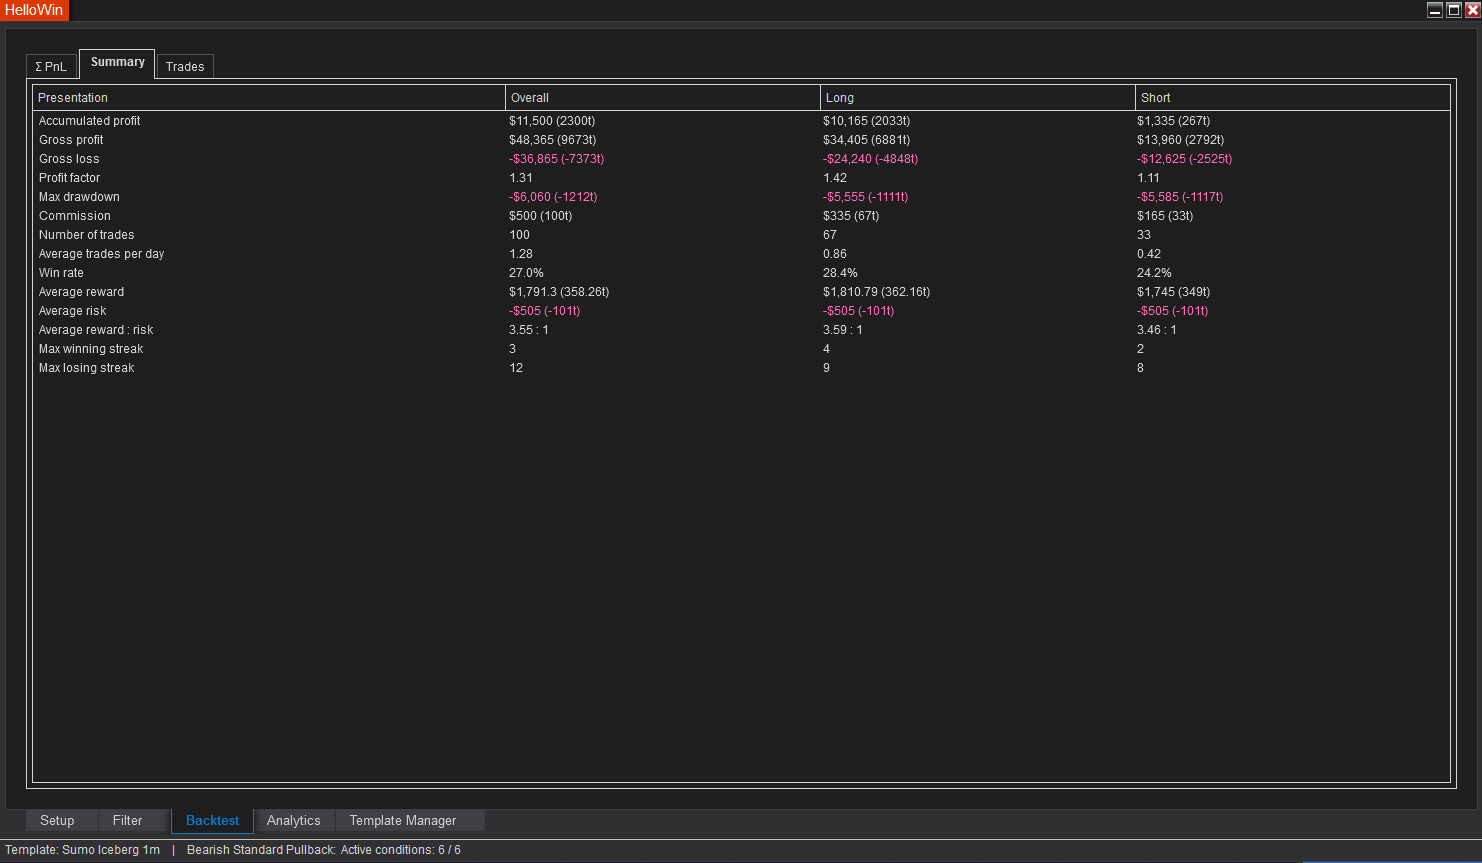The width and height of the screenshot is (1482, 863).
Task: Click status bar Bearish Standard Pullback conditions
Action: 324,850
